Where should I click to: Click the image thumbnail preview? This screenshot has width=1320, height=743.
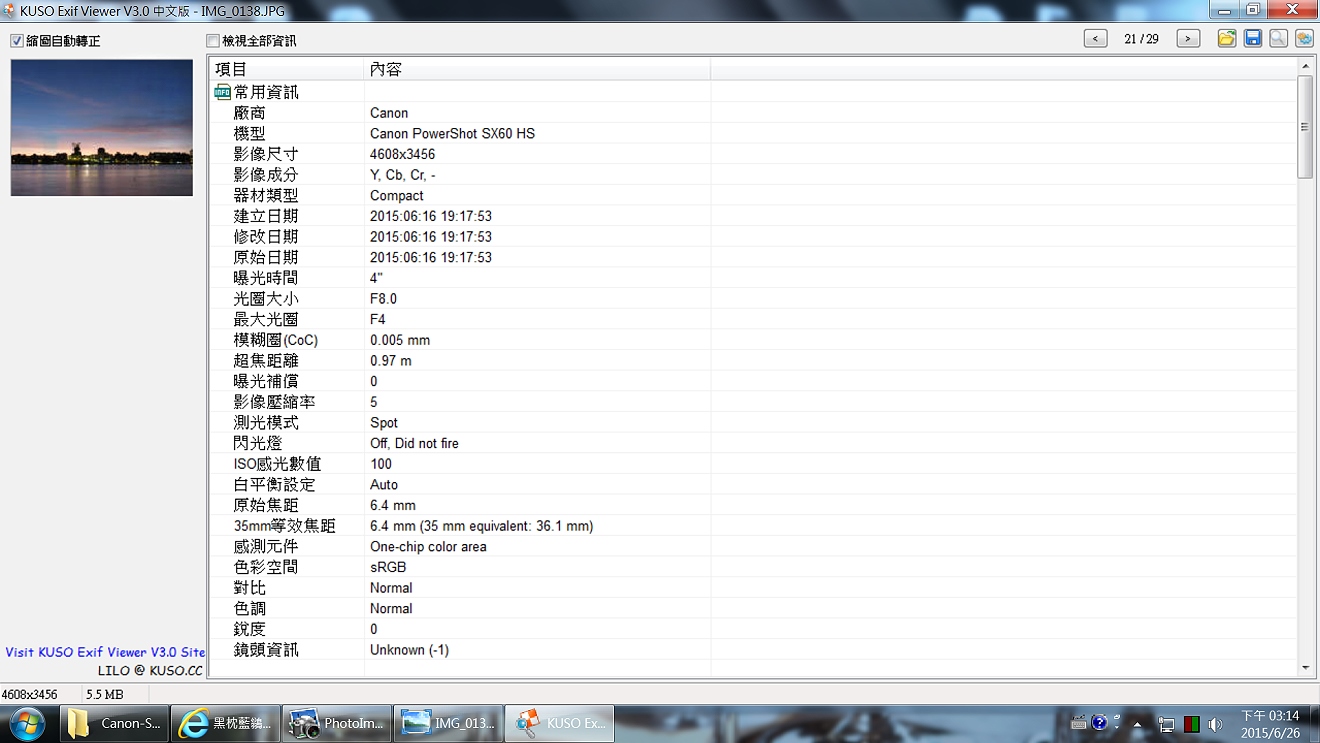click(x=102, y=127)
